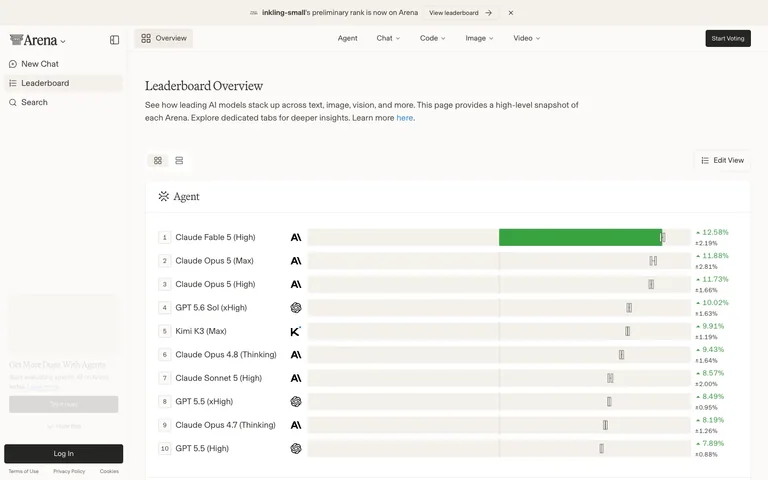Open the Cookies link
The height and width of the screenshot is (480, 768).
(109, 472)
